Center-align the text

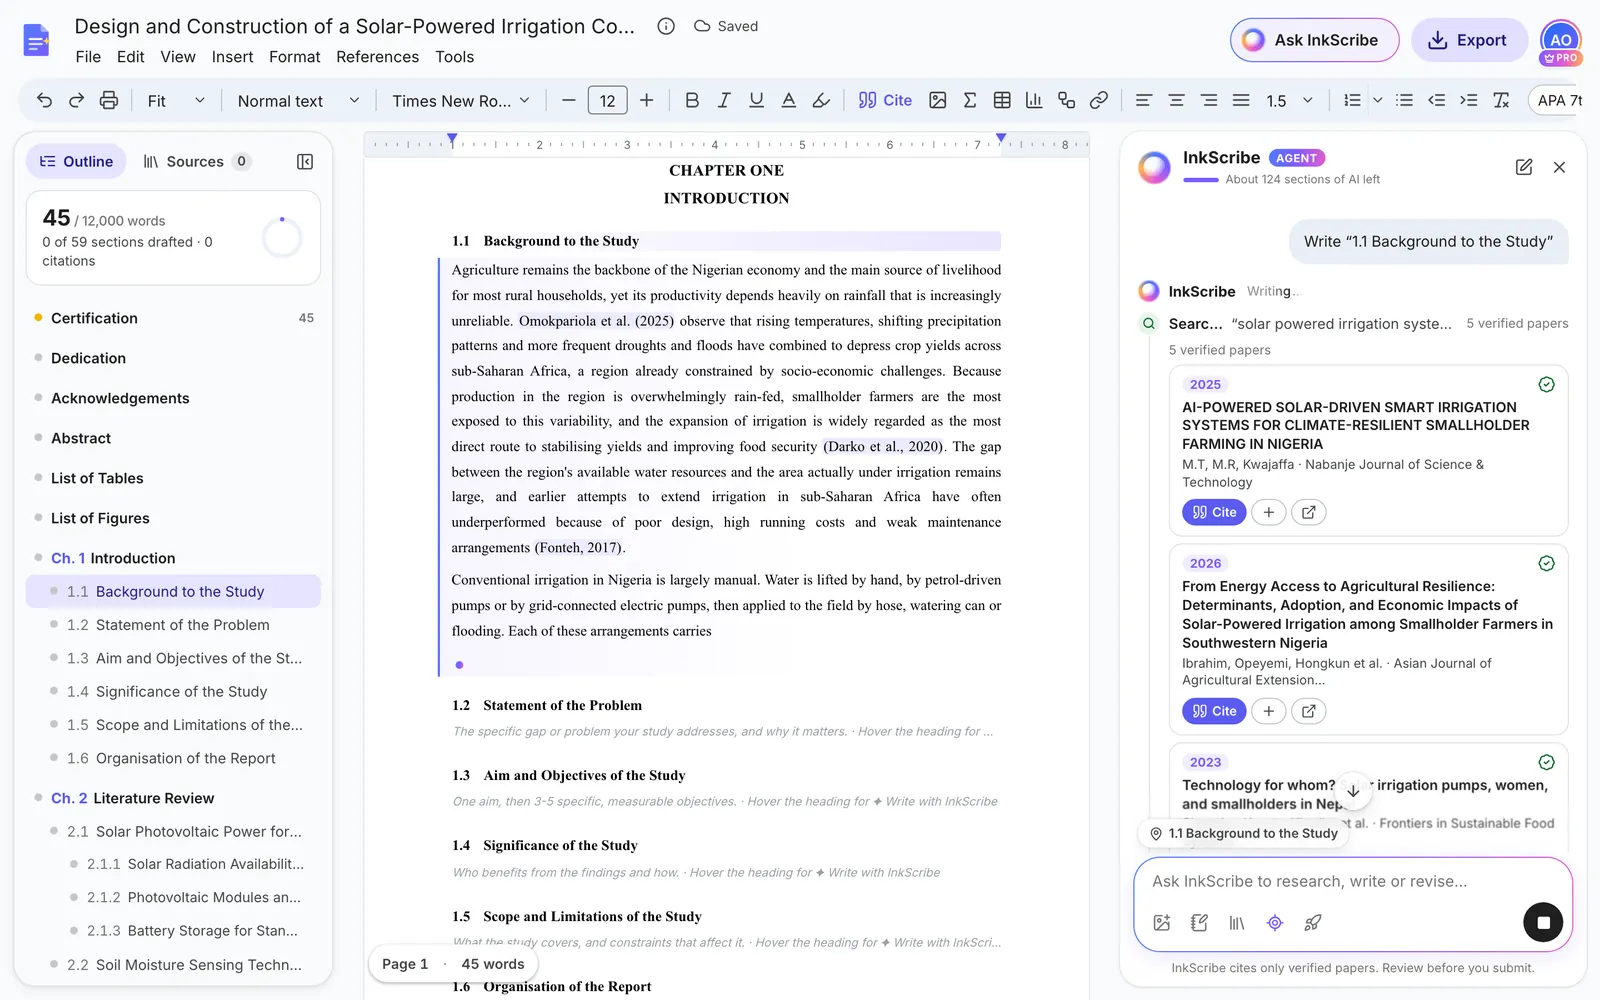pyautogui.click(x=1177, y=100)
